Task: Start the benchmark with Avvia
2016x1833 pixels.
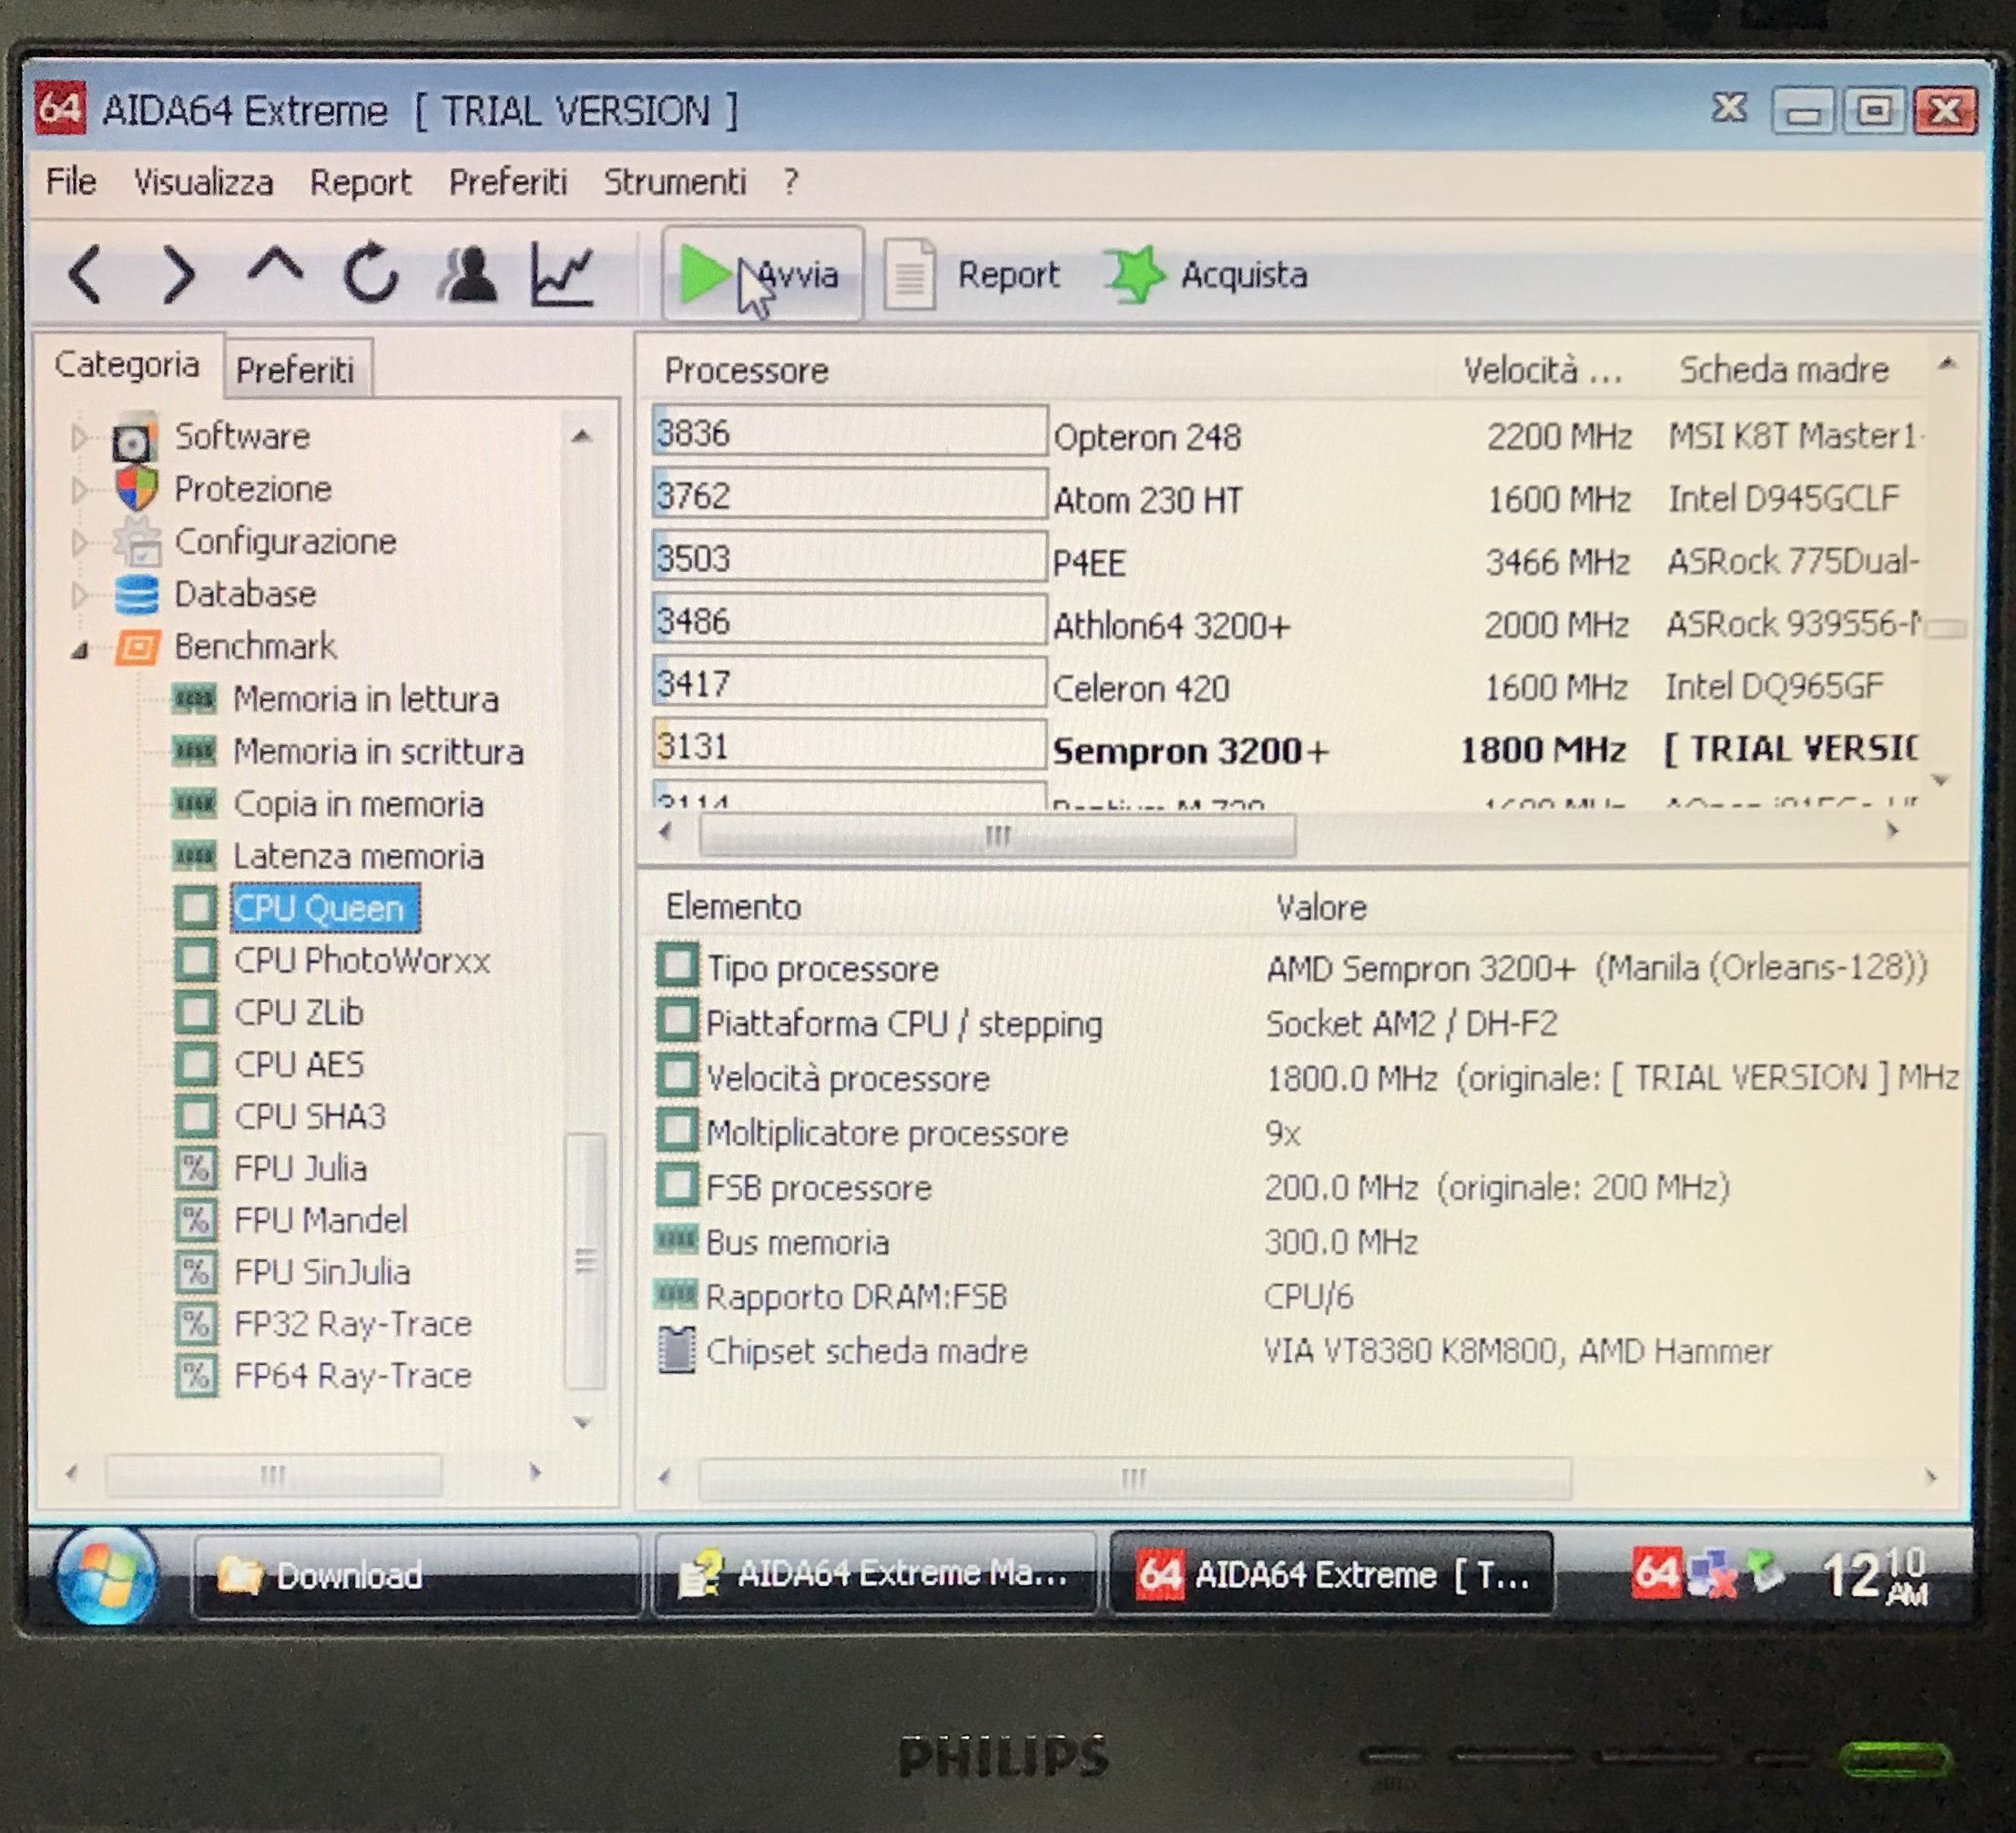Action: click(762, 274)
